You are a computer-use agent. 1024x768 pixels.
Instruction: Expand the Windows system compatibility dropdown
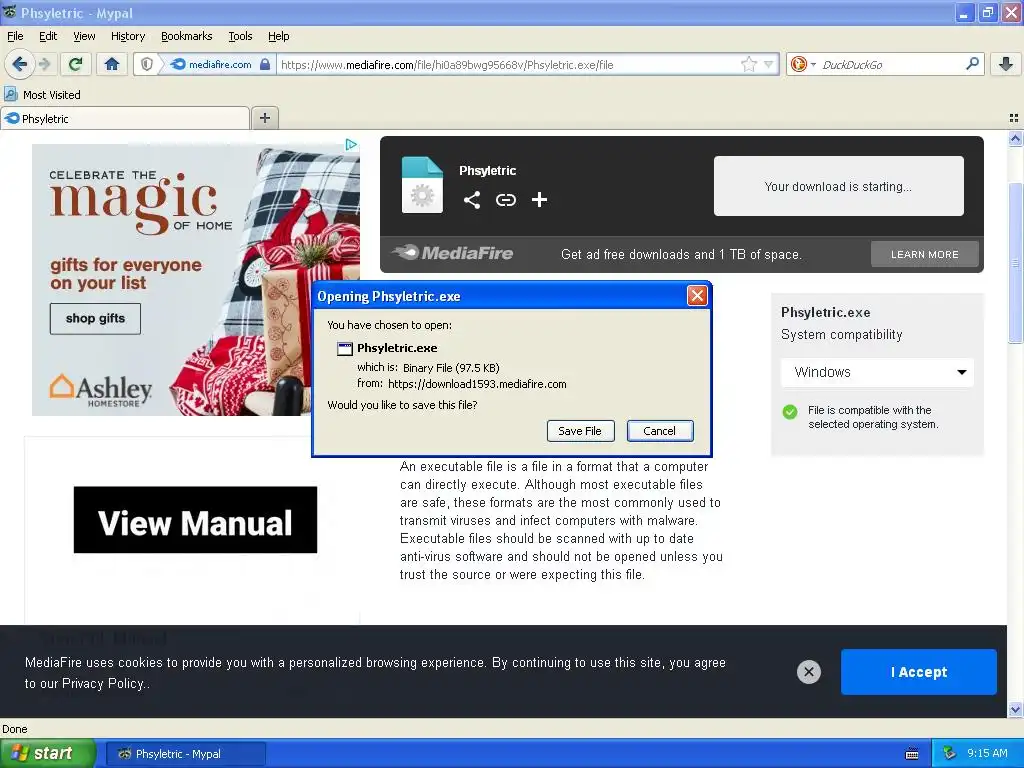[877, 372]
